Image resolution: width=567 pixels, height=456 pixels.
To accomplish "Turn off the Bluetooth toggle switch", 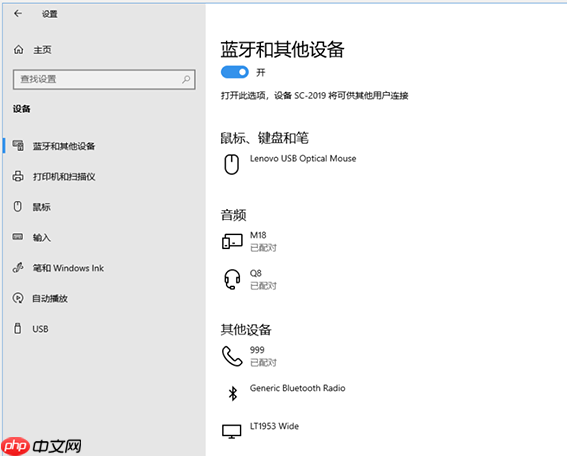I will pyautogui.click(x=235, y=72).
